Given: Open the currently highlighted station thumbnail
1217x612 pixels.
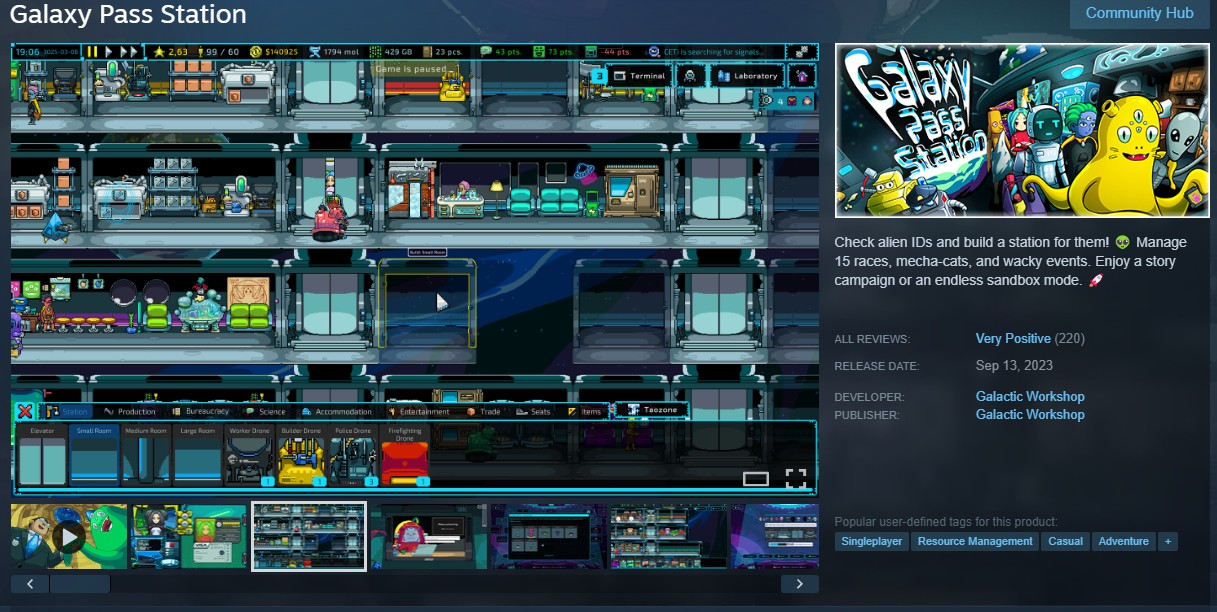Looking at the screenshot, I should (309, 537).
